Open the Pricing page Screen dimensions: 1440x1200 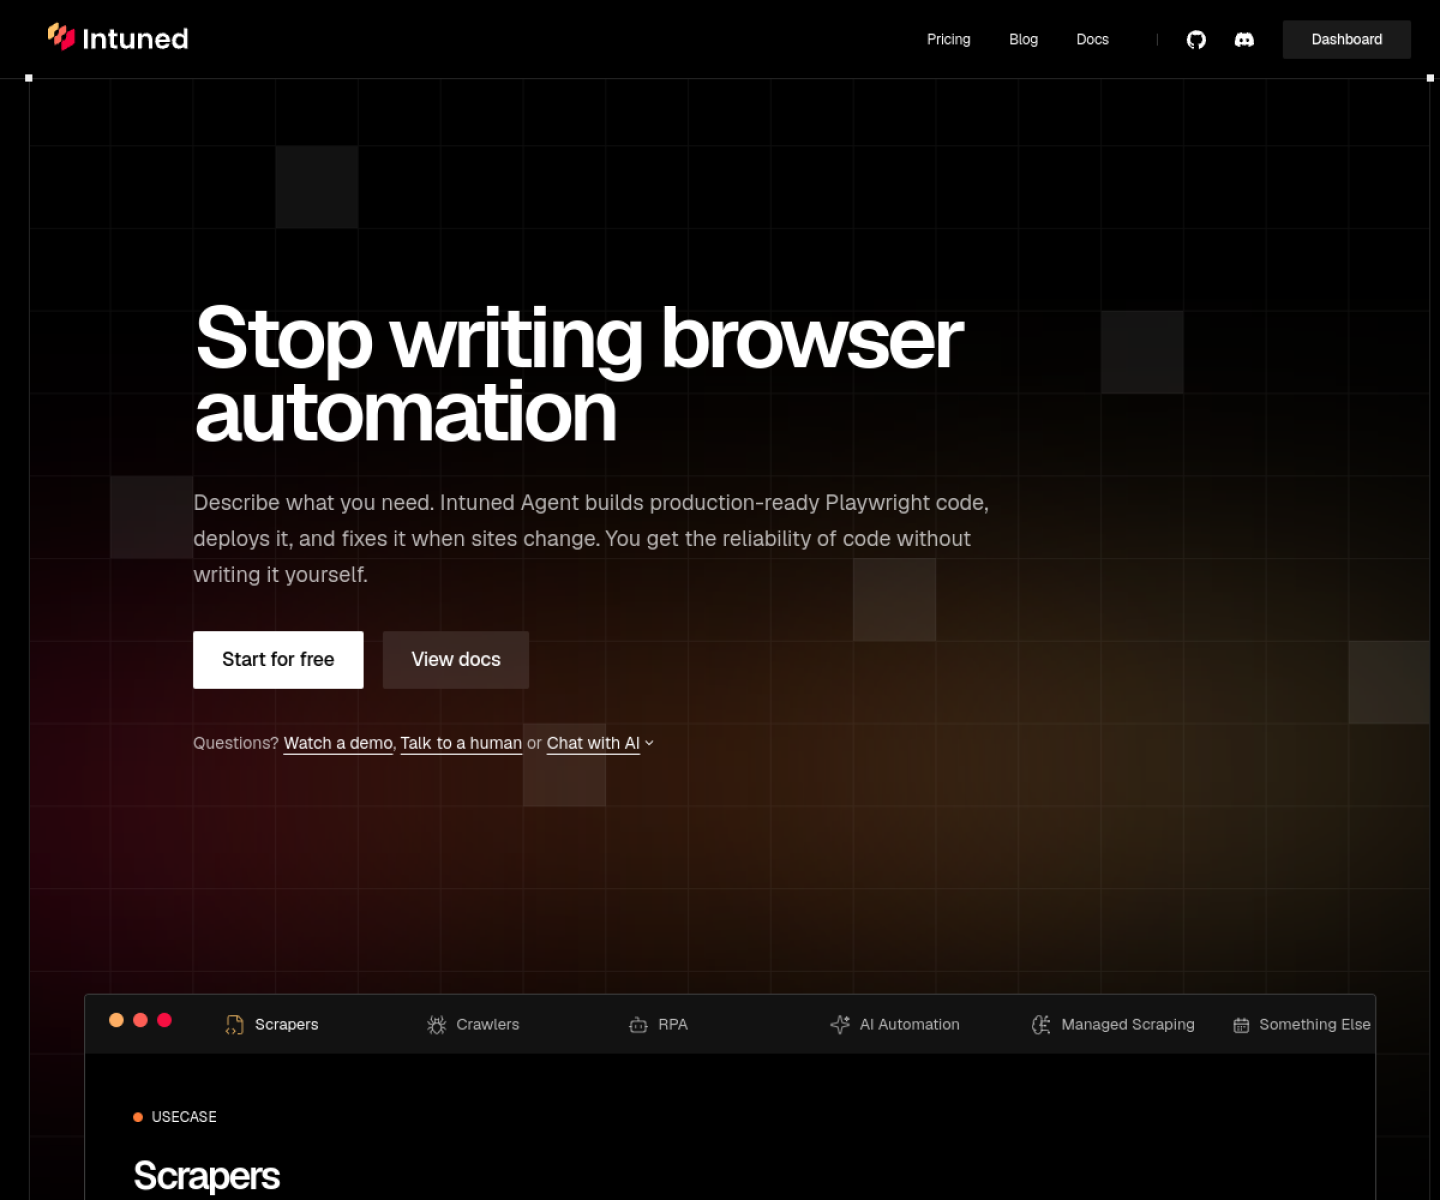948,39
